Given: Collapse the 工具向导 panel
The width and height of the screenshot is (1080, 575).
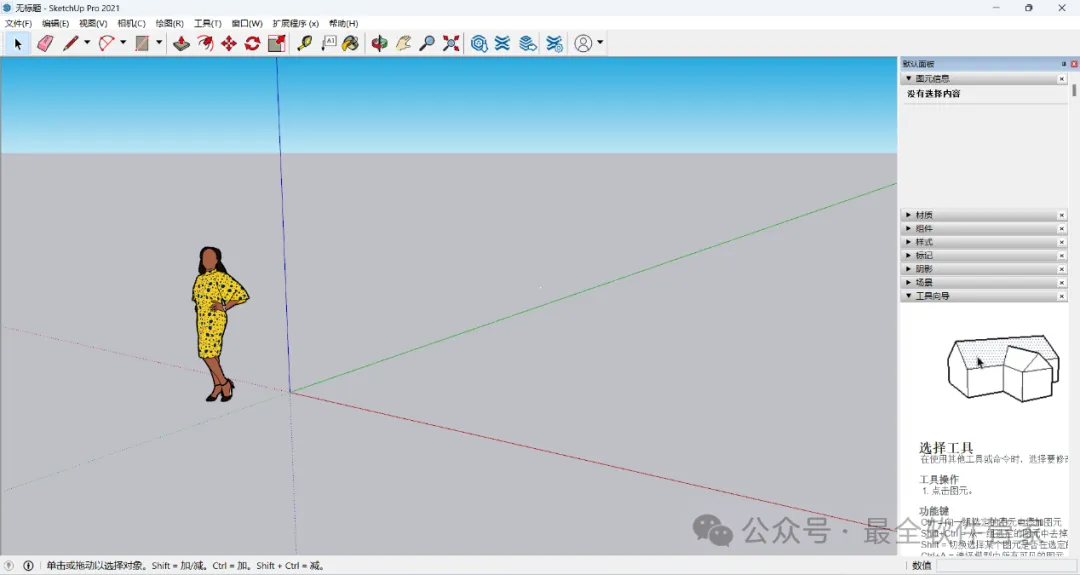Looking at the screenshot, I should pos(908,295).
